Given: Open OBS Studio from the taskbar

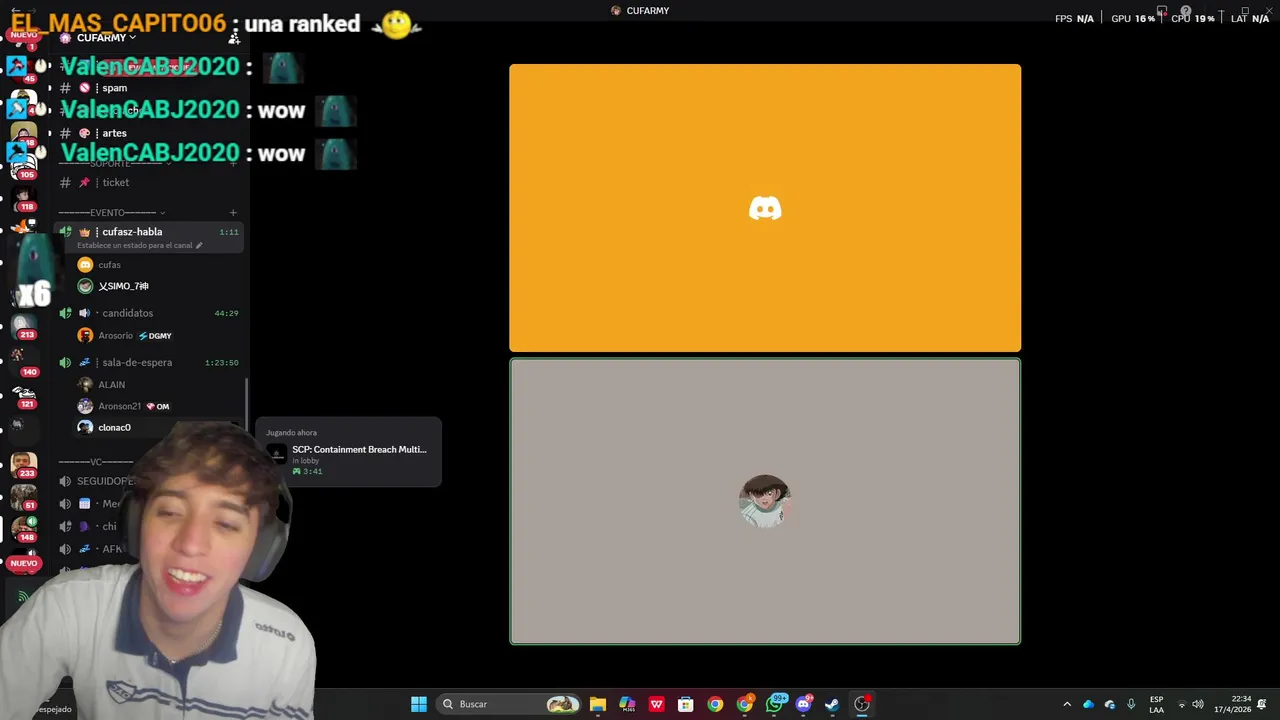Looking at the screenshot, I should [862, 704].
